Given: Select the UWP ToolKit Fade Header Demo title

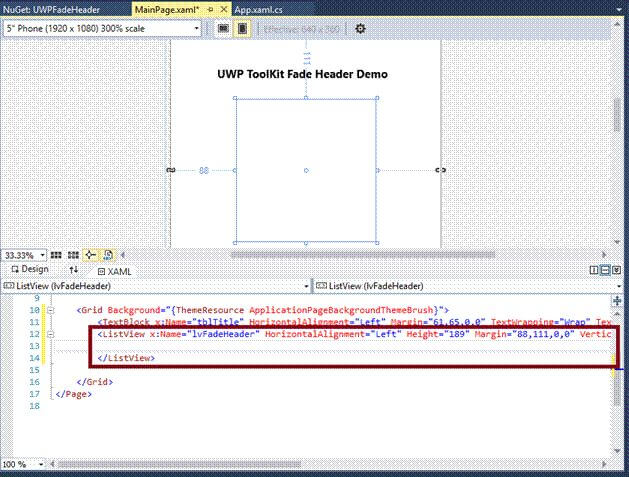Looking at the screenshot, I should click(302, 74).
